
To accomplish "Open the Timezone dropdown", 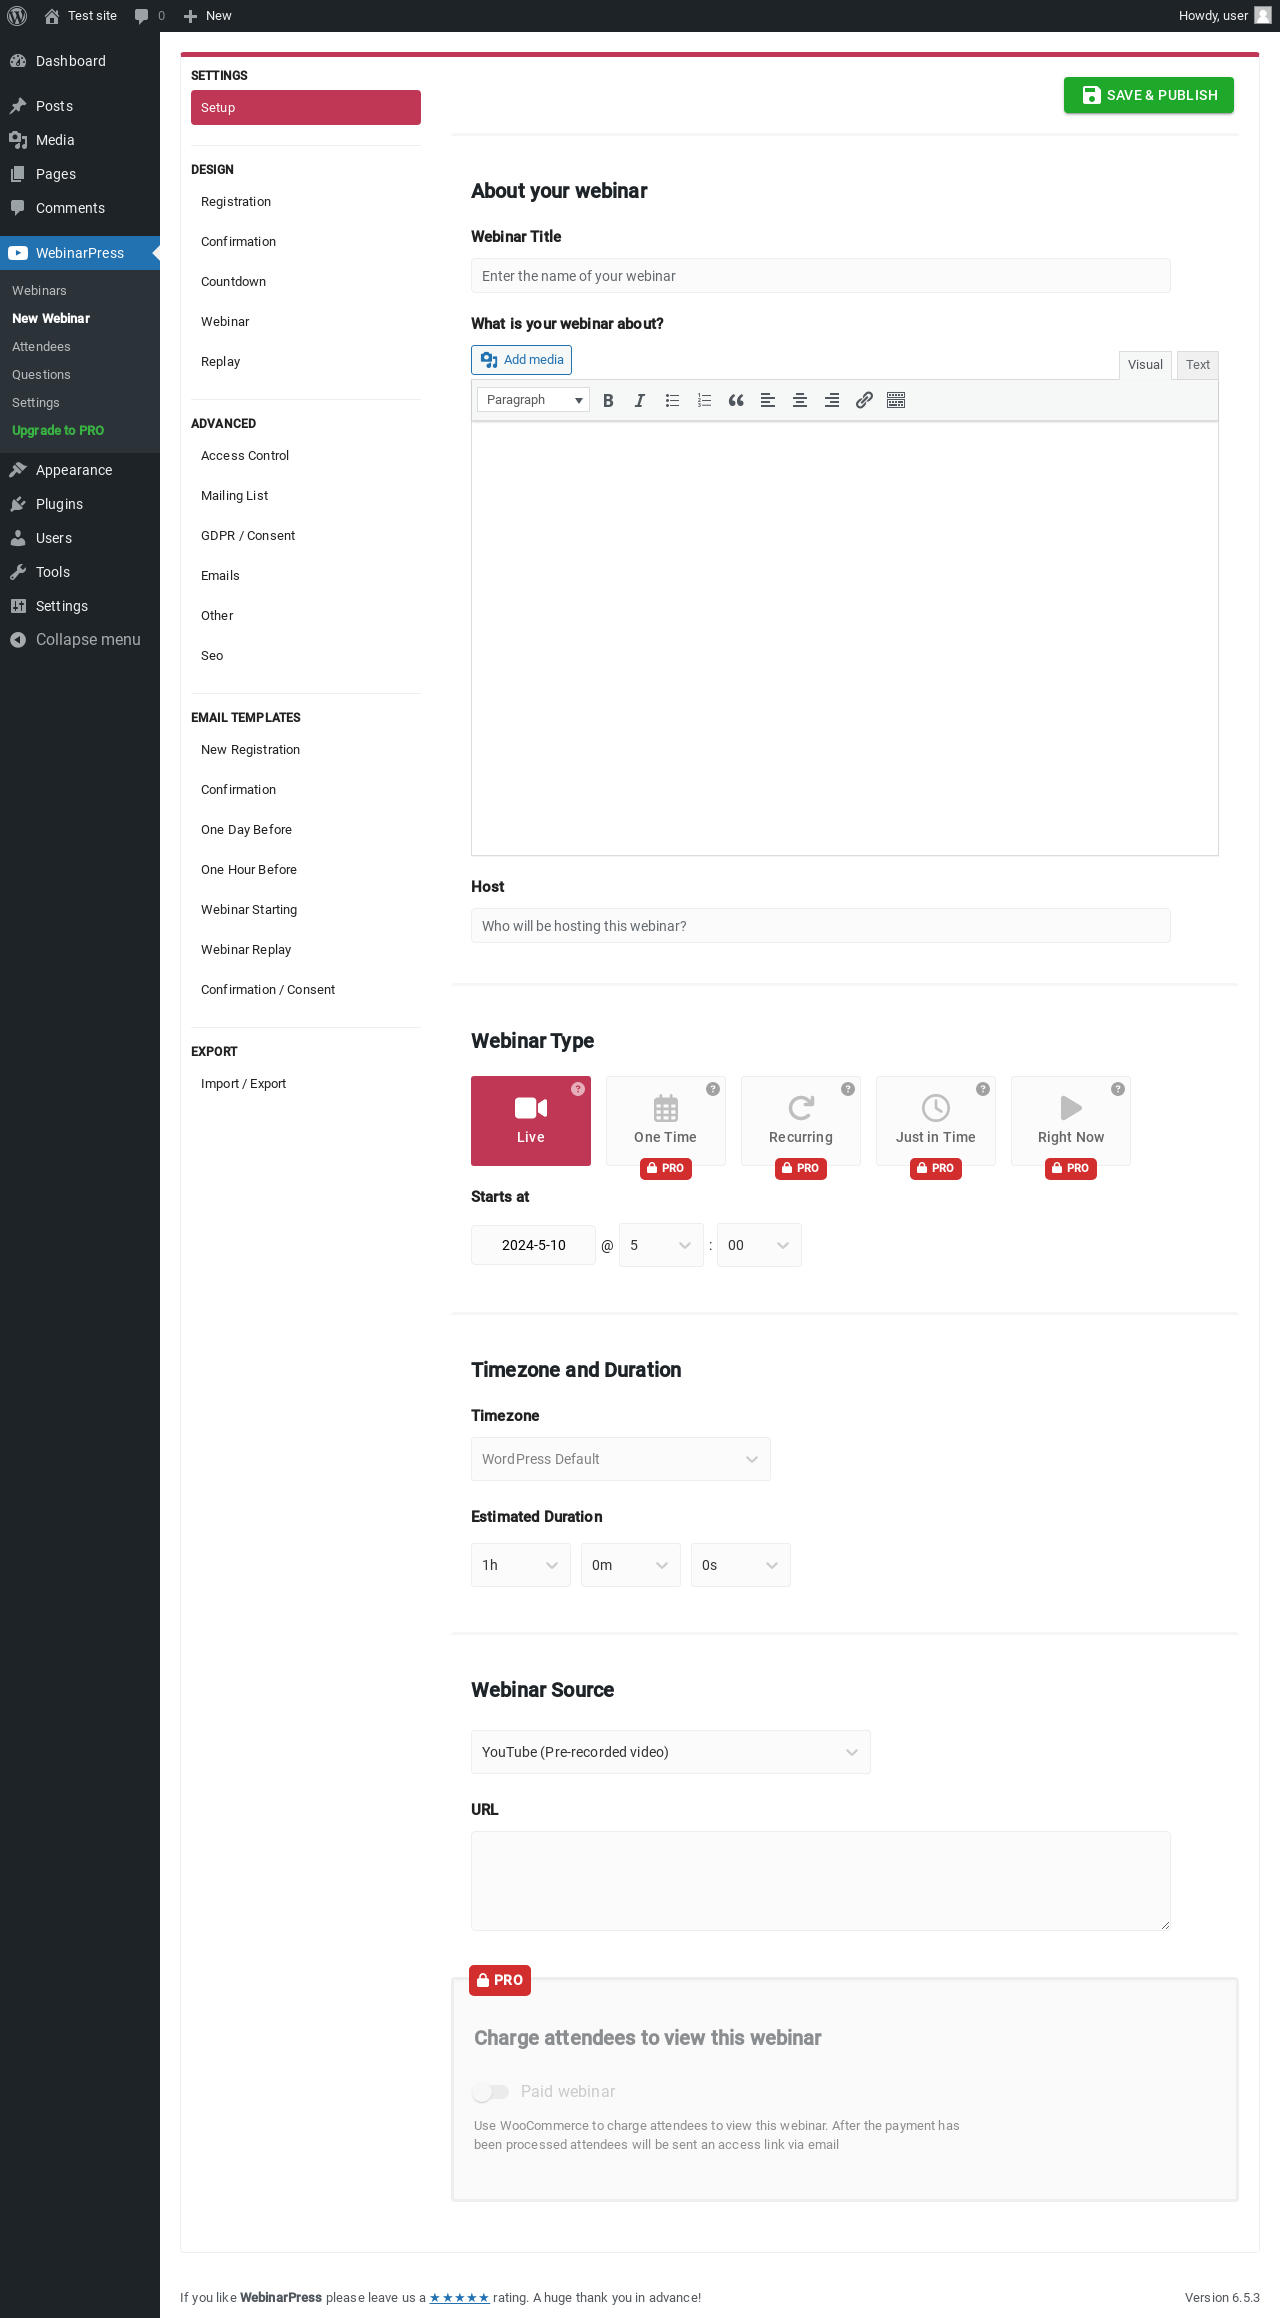I will [x=621, y=1459].
